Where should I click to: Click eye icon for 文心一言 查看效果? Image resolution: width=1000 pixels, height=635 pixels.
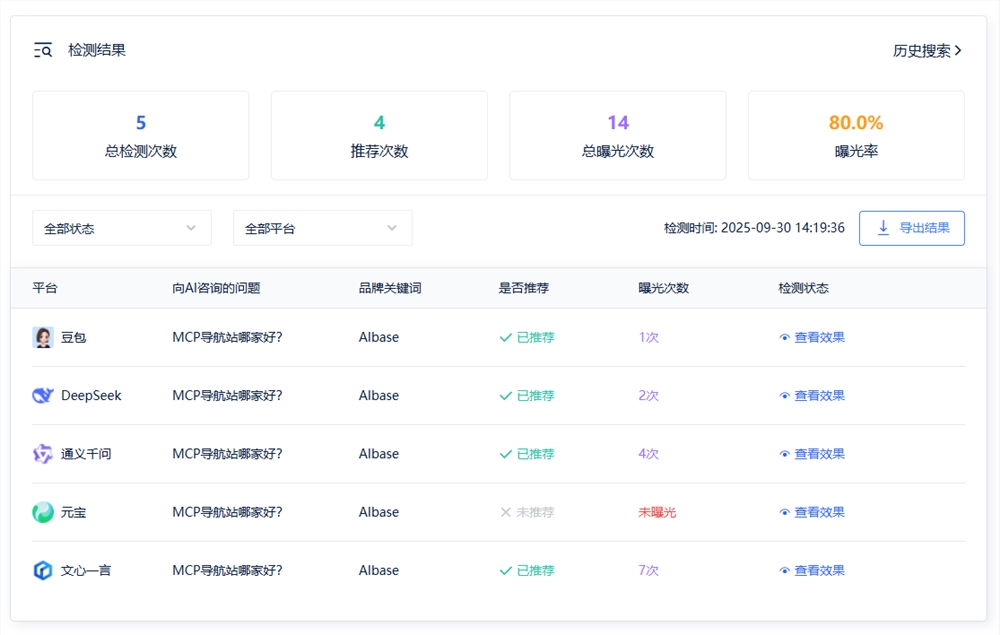[x=785, y=571]
